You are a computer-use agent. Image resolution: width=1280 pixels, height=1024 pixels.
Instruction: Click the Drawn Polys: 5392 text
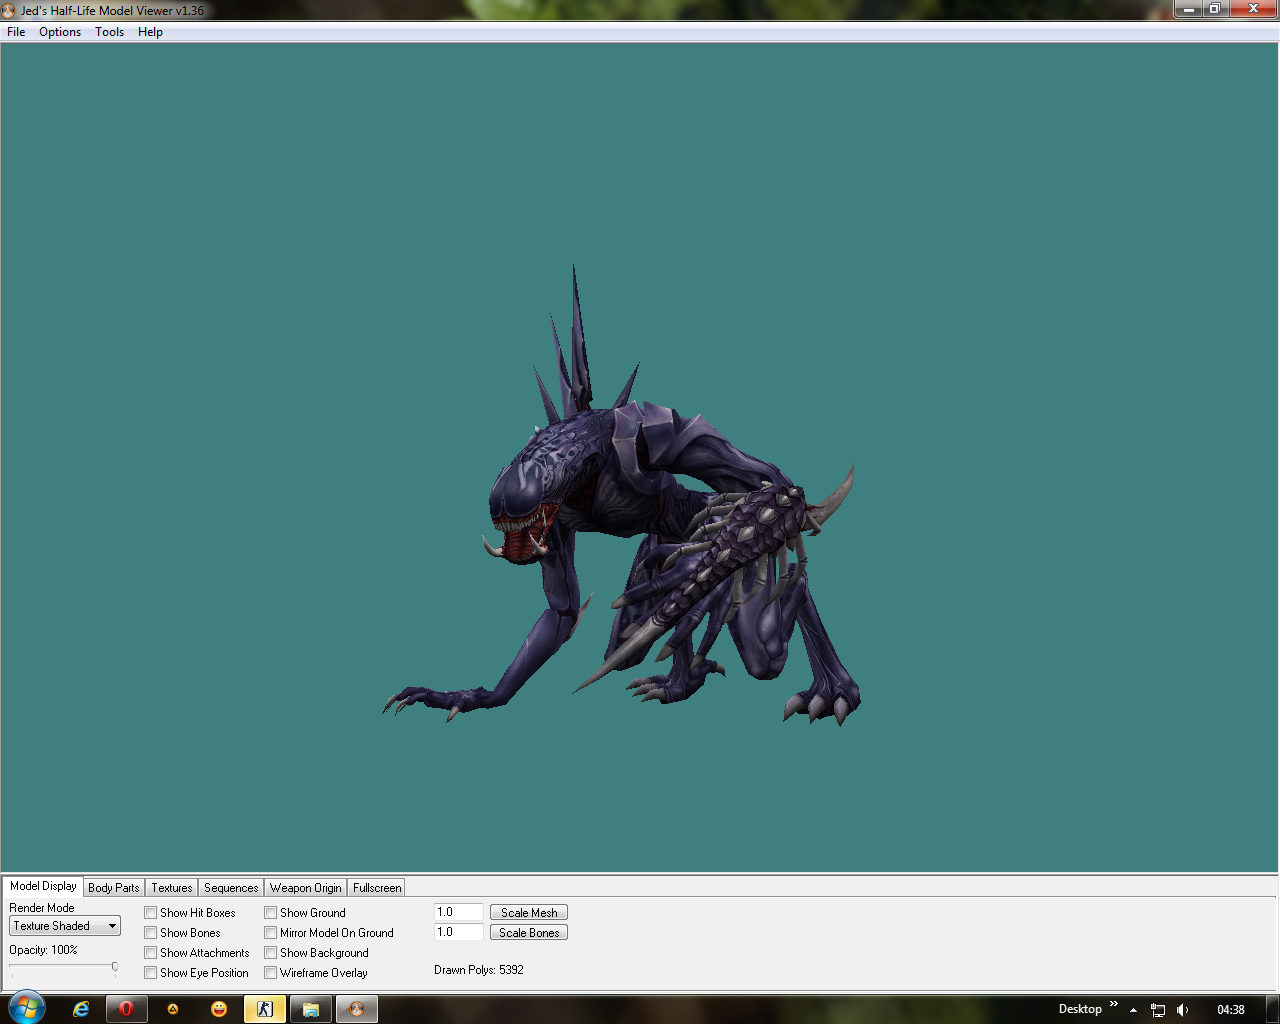click(x=479, y=970)
